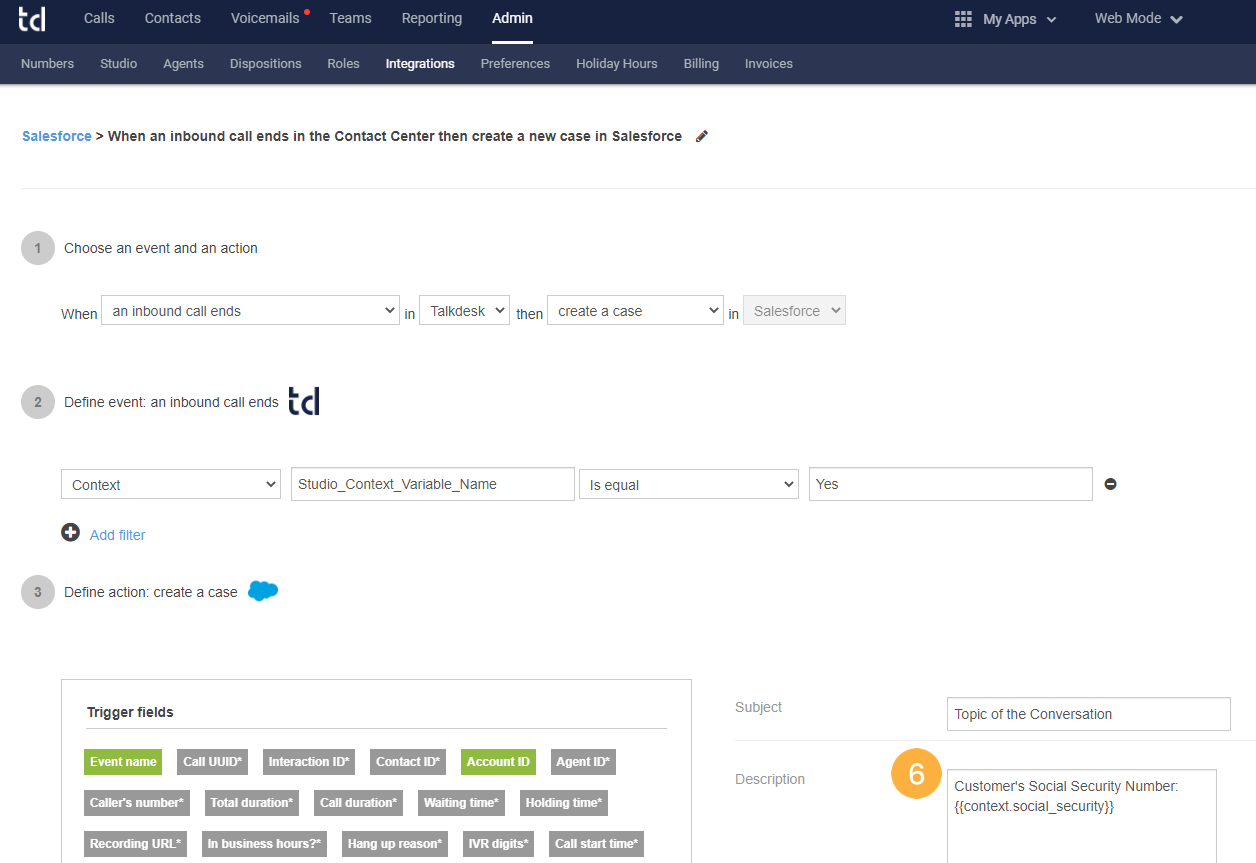Open the Integrations admin submenu
This screenshot has width=1256, height=863.
pos(420,64)
